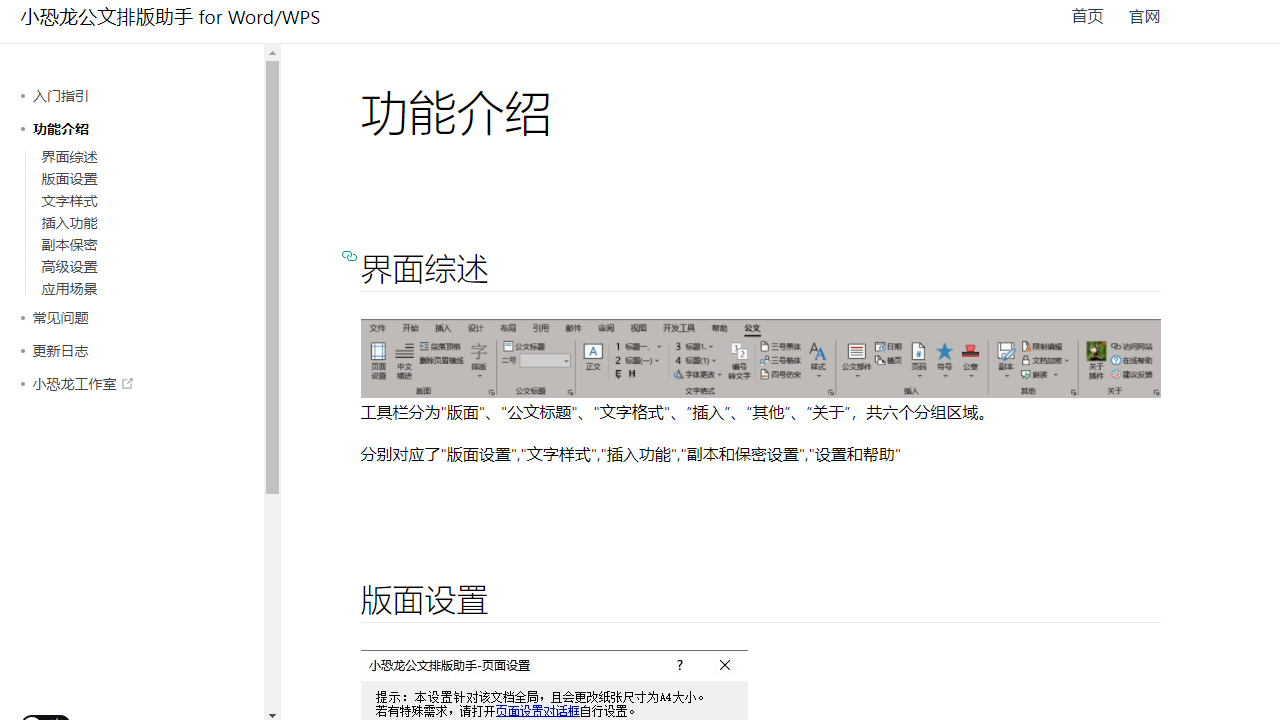Click the anchor link icon beside 界面综述 heading
This screenshot has height=720, width=1280.
pyautogui.click(x=349, y=257)
